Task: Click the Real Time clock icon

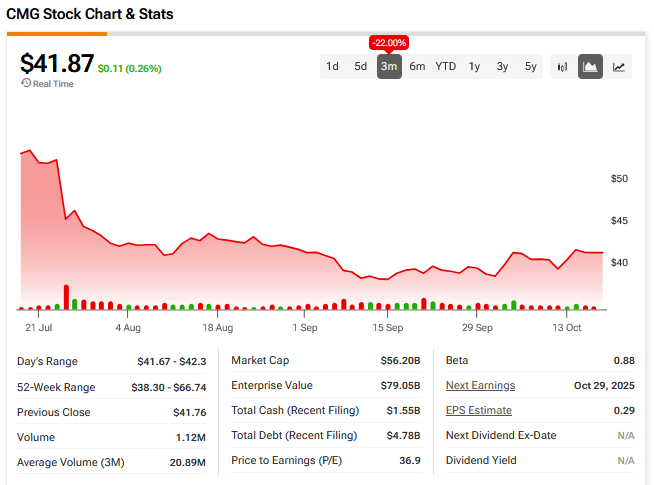Action: (26, 83)
